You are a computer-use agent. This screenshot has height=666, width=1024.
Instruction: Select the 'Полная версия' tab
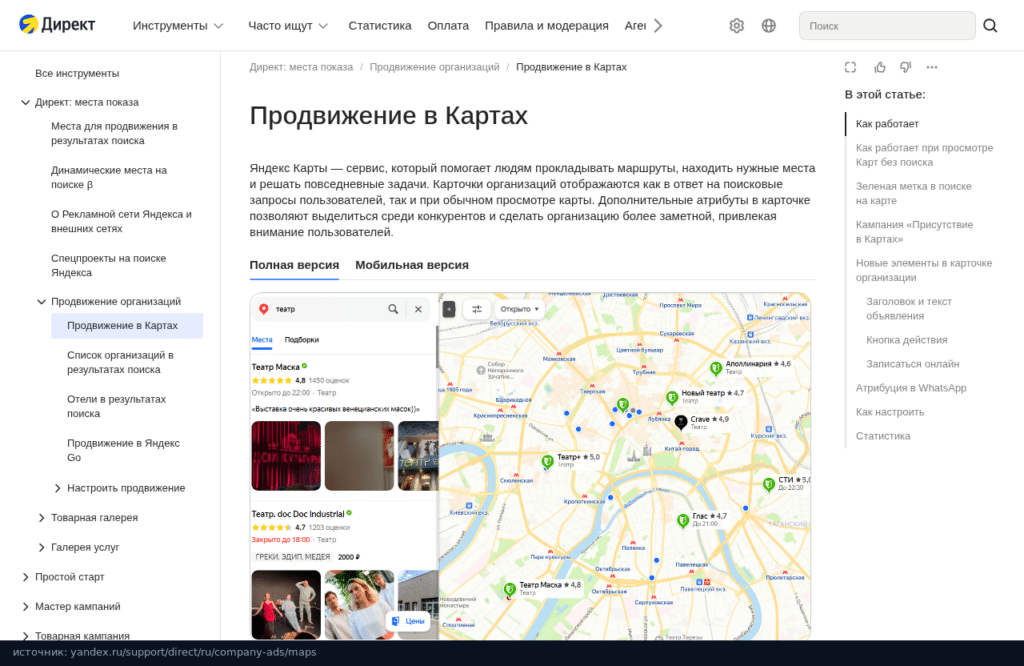[x=294, y=265]
